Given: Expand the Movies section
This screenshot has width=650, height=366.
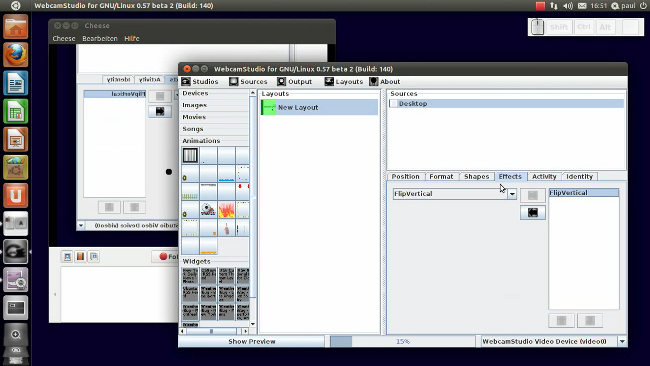Looking at the screenshot, I should [215, 117].
